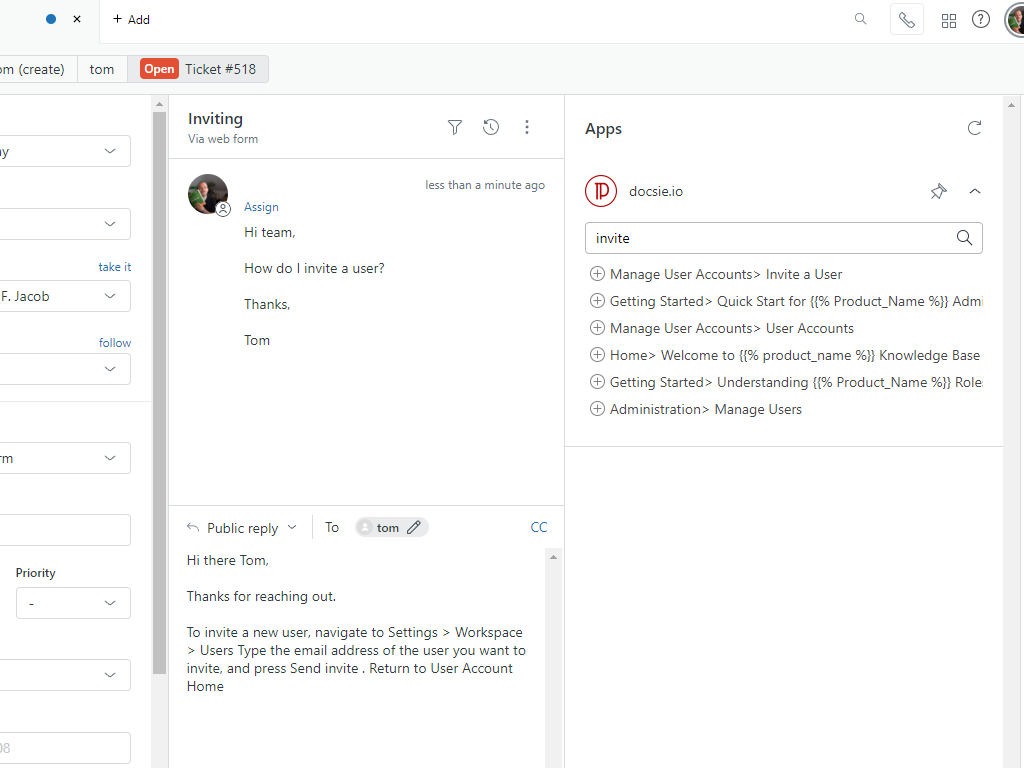Open the products grid icon
The height and width of the screenshot is (768, 1024).
(949, 20)
